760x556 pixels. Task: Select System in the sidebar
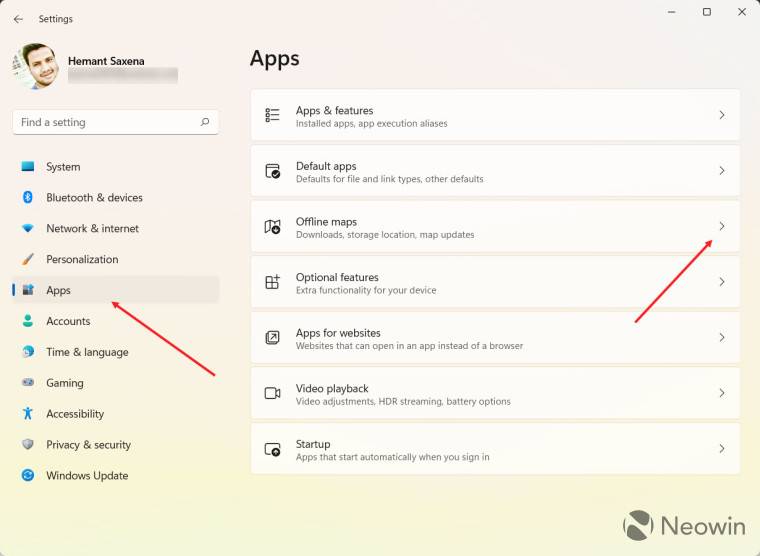115,166
